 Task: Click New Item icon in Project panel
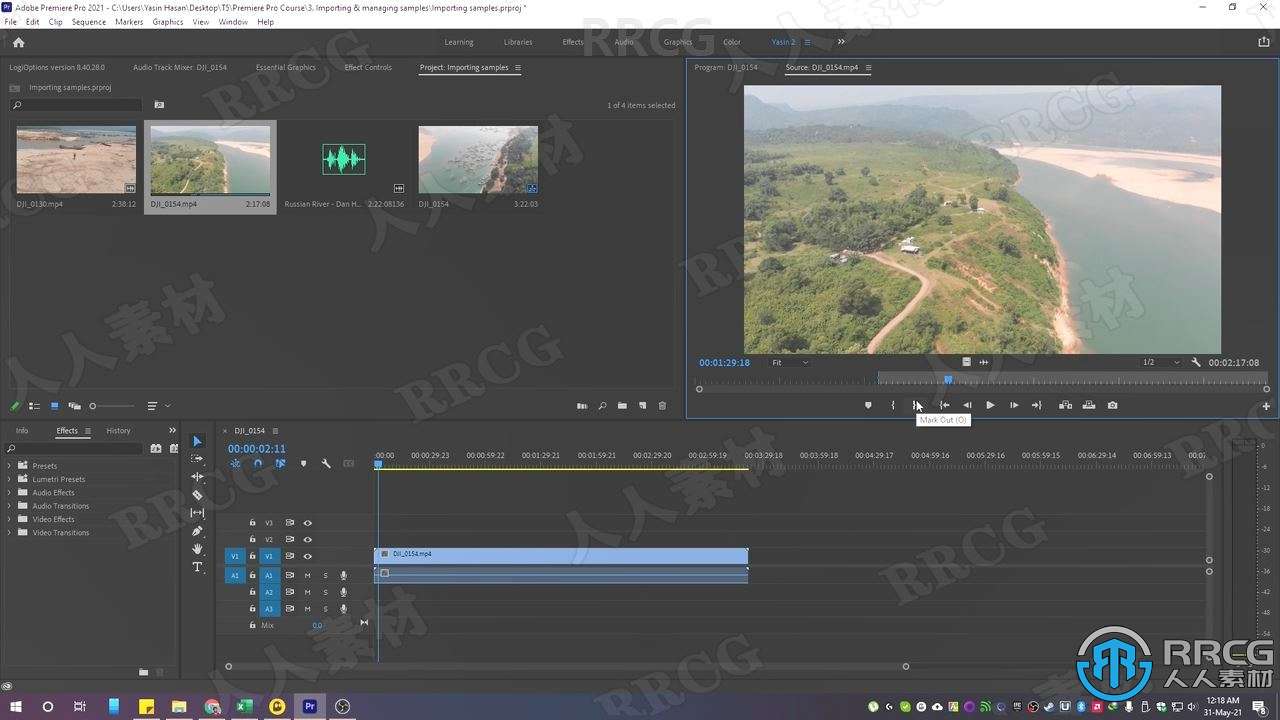pyautogui.click(x=642, y=406)
